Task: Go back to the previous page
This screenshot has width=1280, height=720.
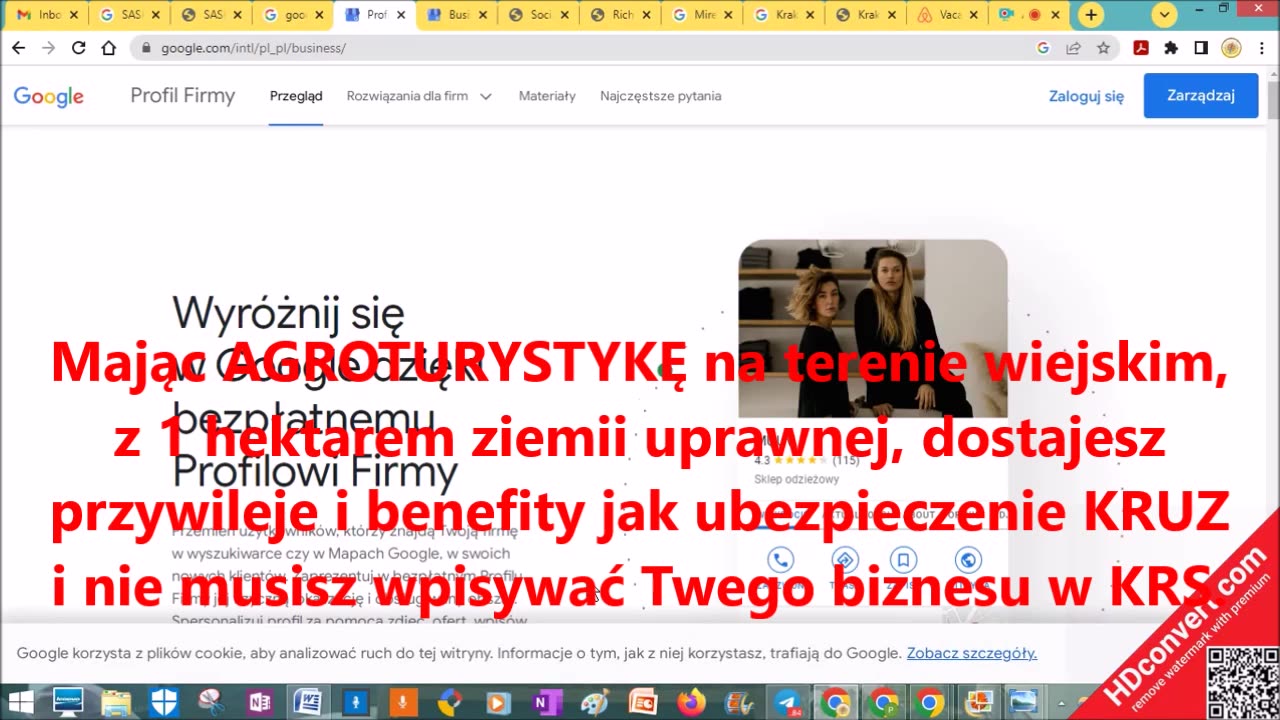Action: [18, 48]
